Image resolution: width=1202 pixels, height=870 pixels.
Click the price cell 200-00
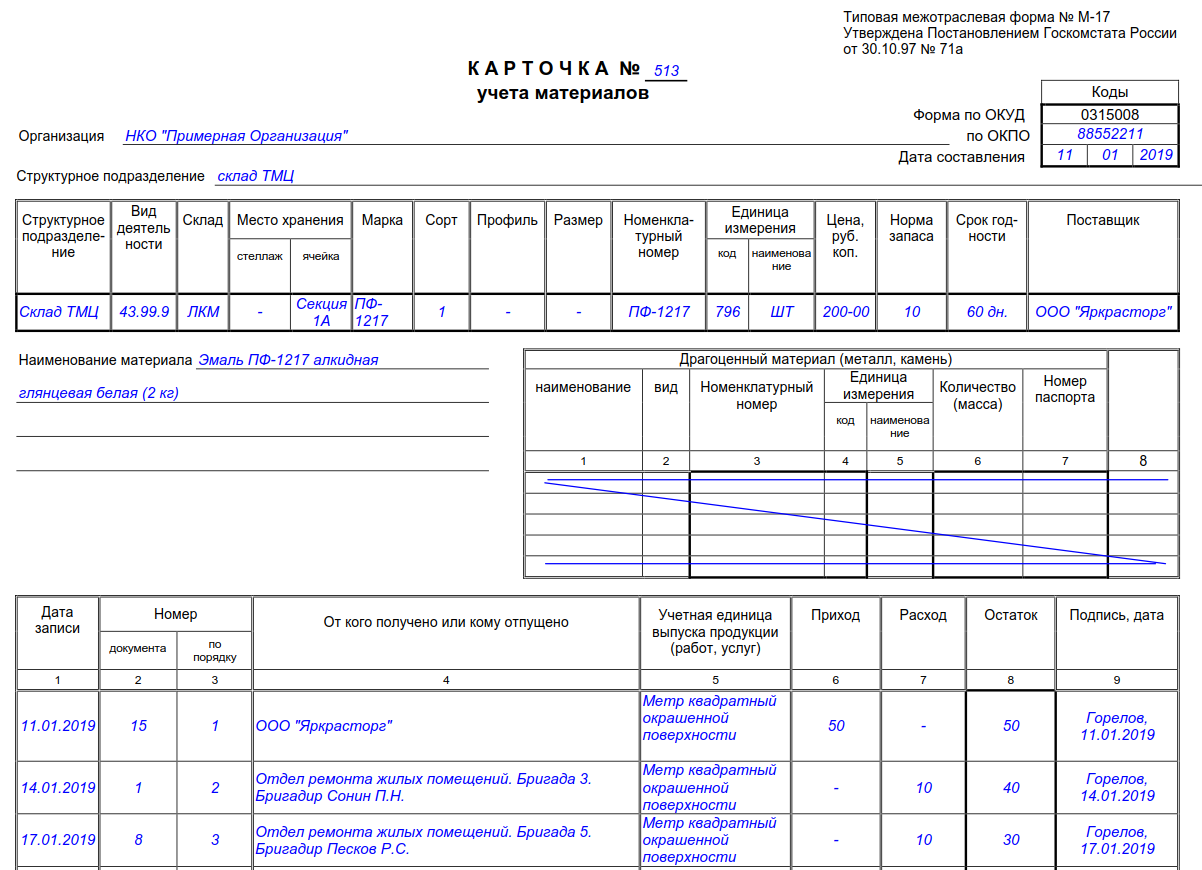(846, 312)
